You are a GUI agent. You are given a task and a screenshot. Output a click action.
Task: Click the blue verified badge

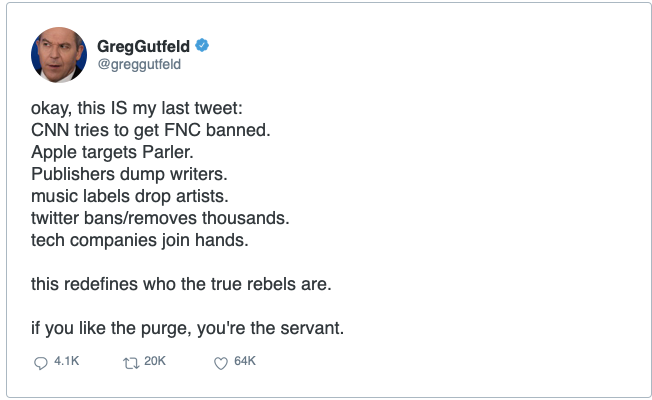point(201,46)
